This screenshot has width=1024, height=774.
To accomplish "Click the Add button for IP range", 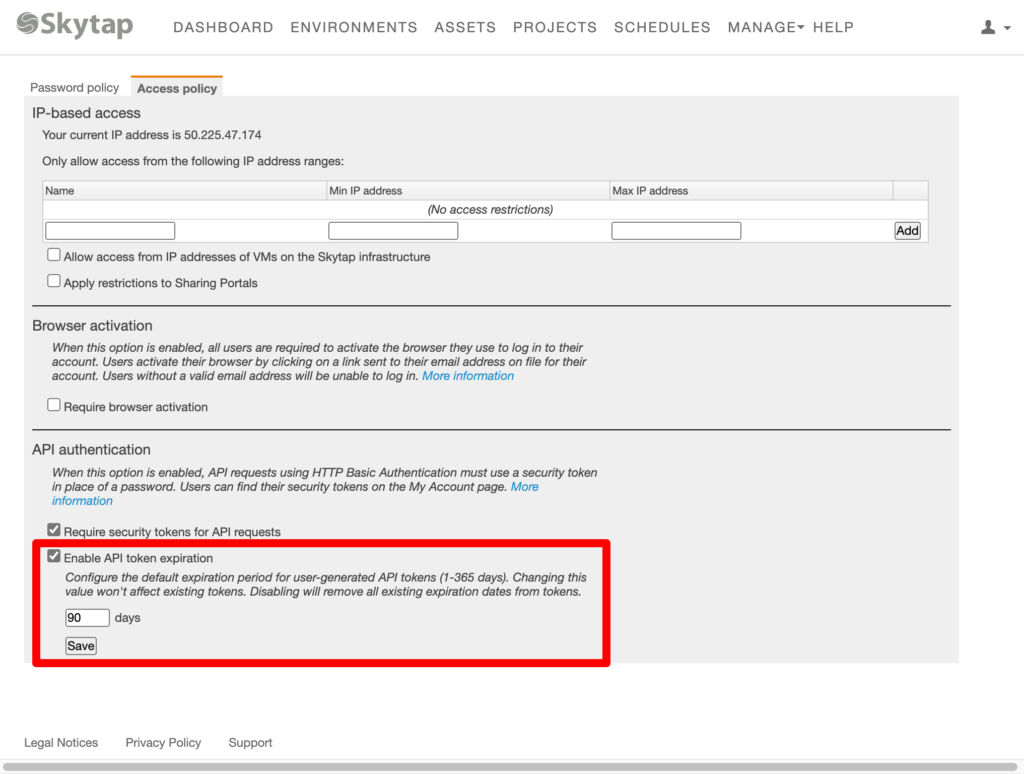I will click(x=907, y=231).
